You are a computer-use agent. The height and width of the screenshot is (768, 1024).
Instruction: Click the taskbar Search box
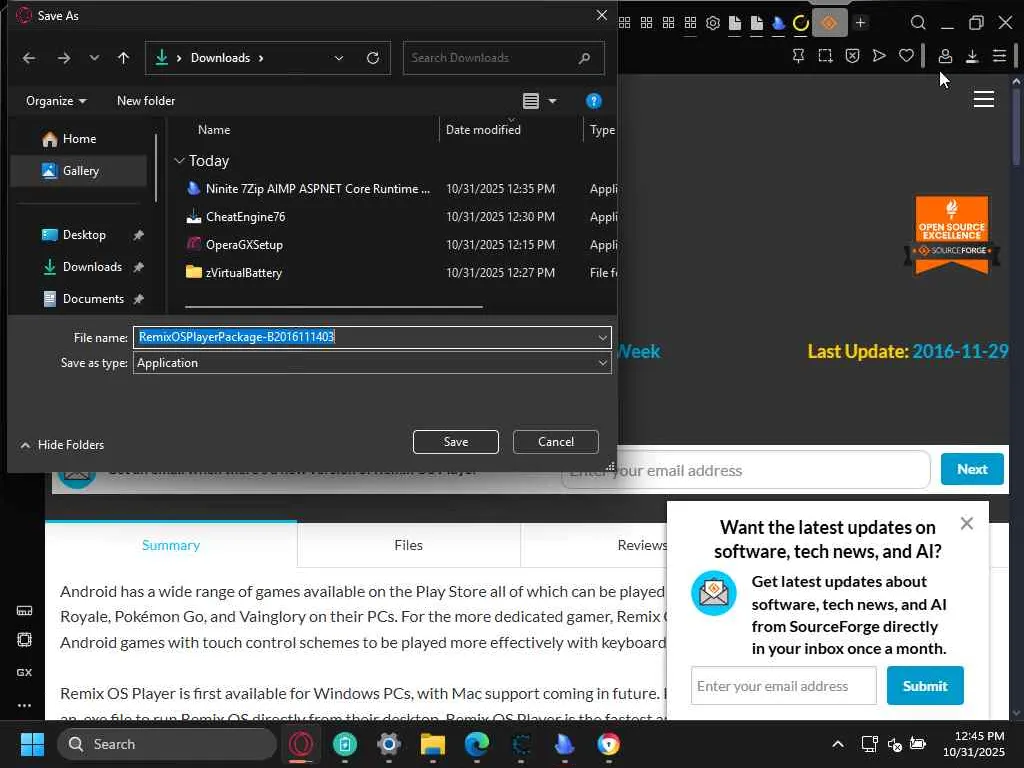click(167, 744)
